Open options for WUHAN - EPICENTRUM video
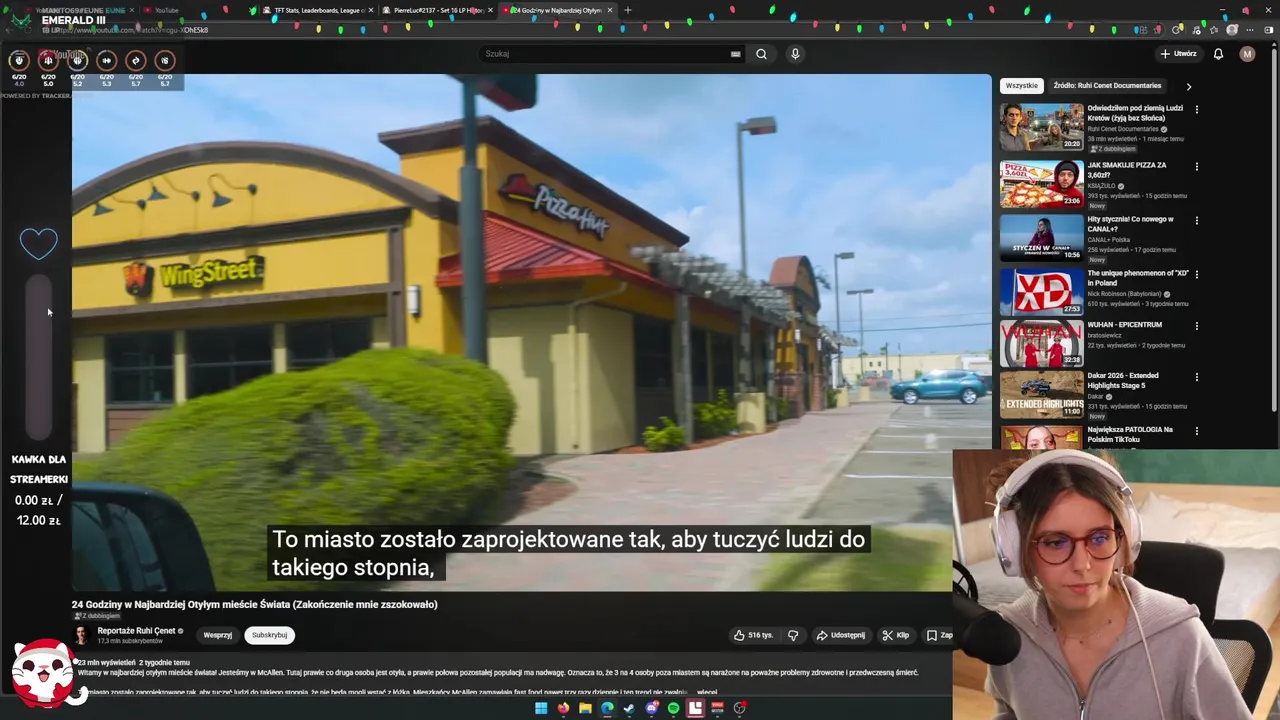This screenshot has height=720, width=1280. pos(1196,326)
